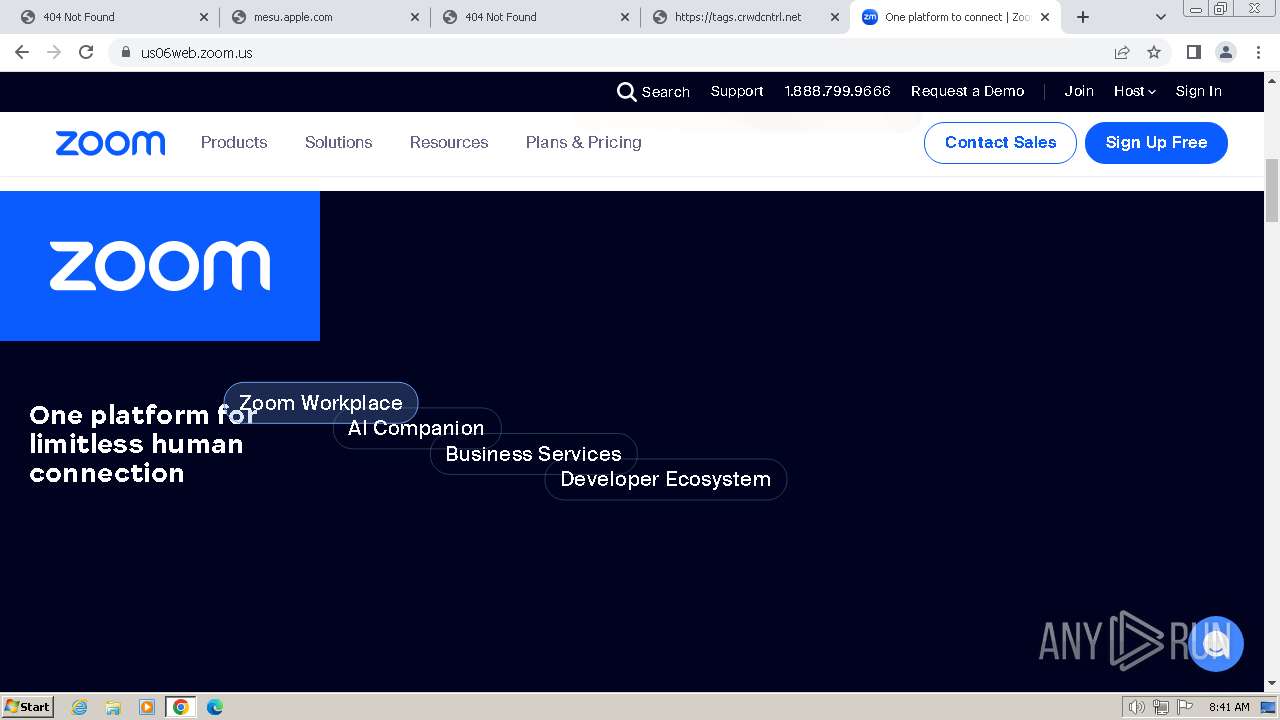
Task: Click volume icon in system tray
Action: 1137,707
